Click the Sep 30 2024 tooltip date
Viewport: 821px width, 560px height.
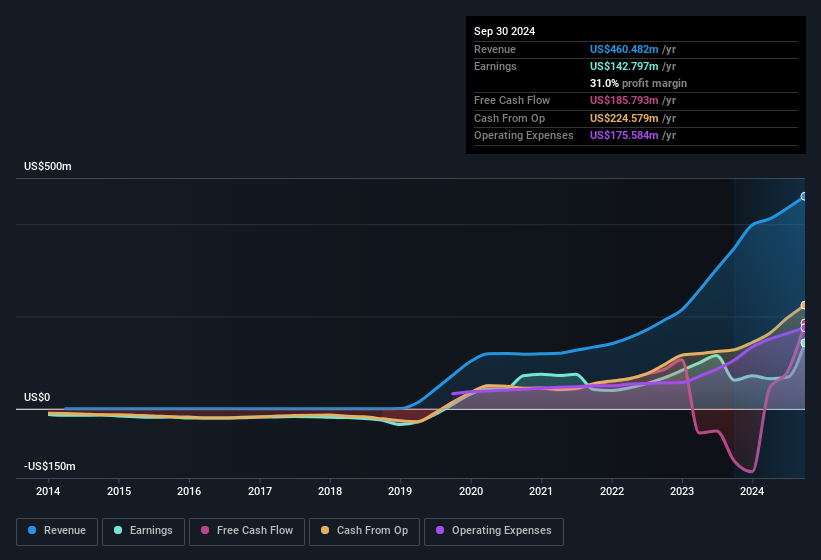tap(504, 31)
